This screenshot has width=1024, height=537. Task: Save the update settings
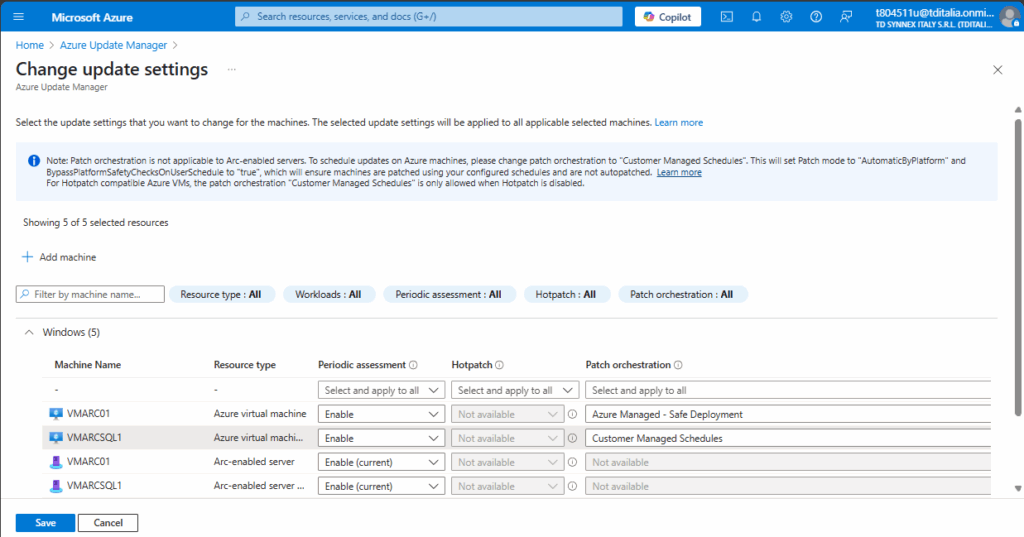coord(45,523)
